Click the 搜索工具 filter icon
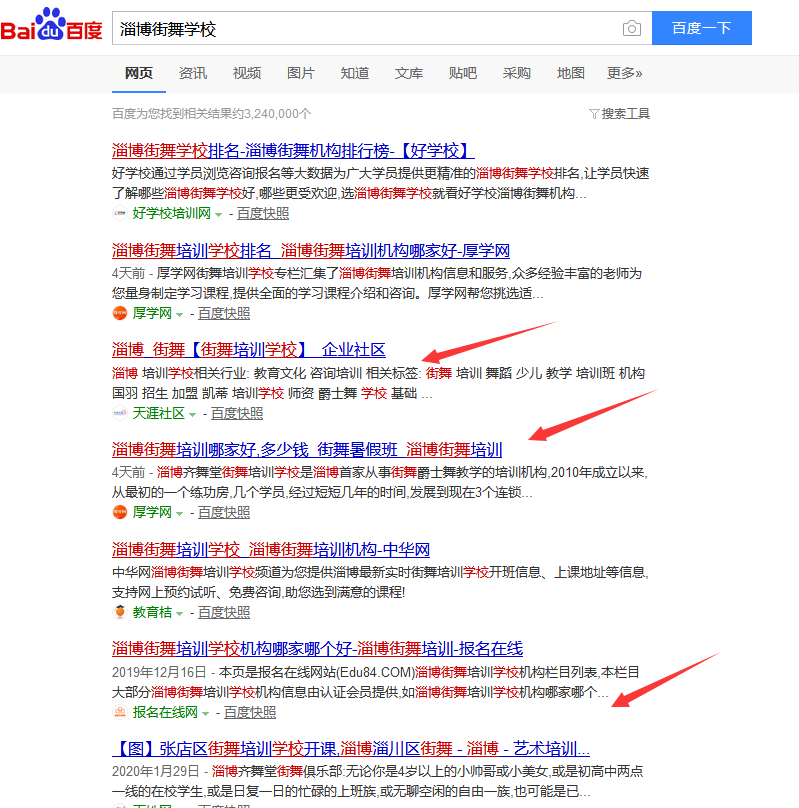Screen dimensions: 799x808 point(594,114)
